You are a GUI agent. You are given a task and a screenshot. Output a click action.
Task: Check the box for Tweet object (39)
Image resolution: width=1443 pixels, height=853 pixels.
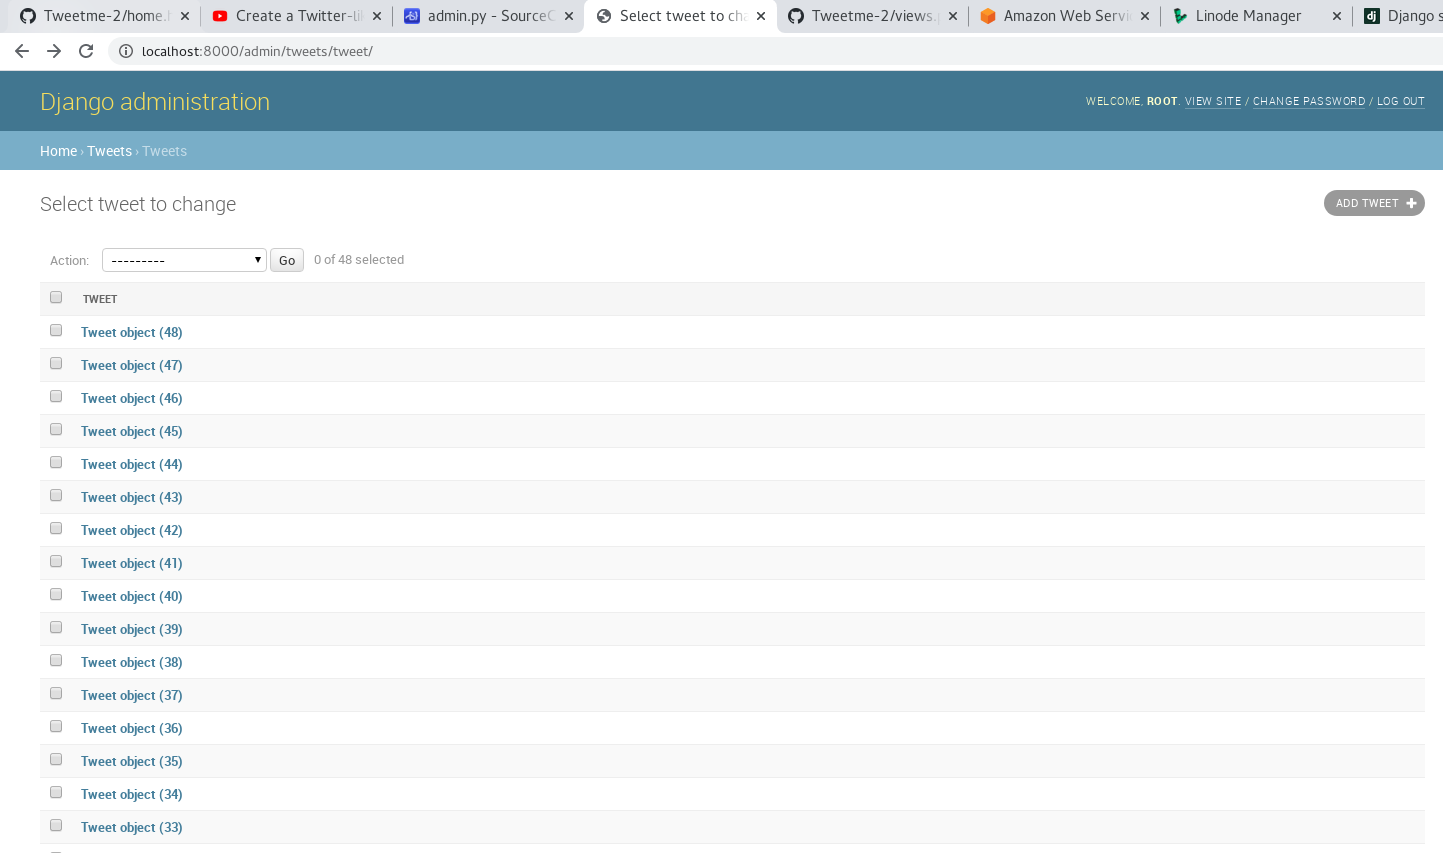pyautogui.click(x=56, y=627)
